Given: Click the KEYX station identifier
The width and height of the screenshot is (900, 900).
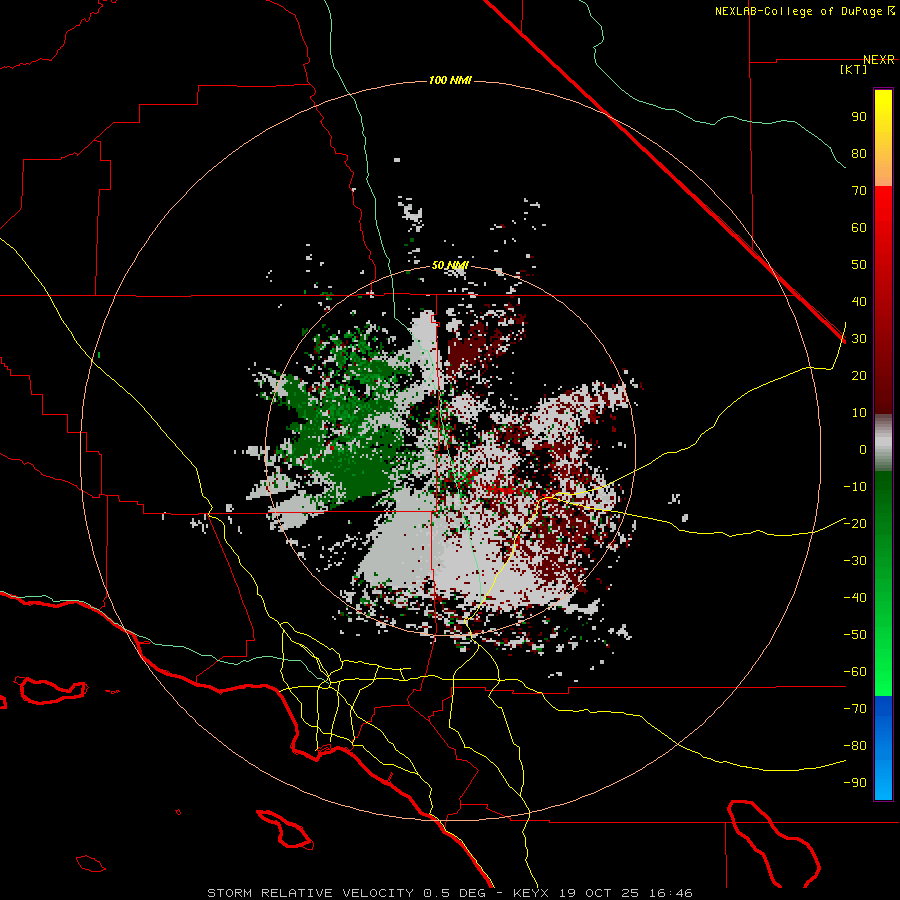Looking at the screenshot, I should coord(531,893).
